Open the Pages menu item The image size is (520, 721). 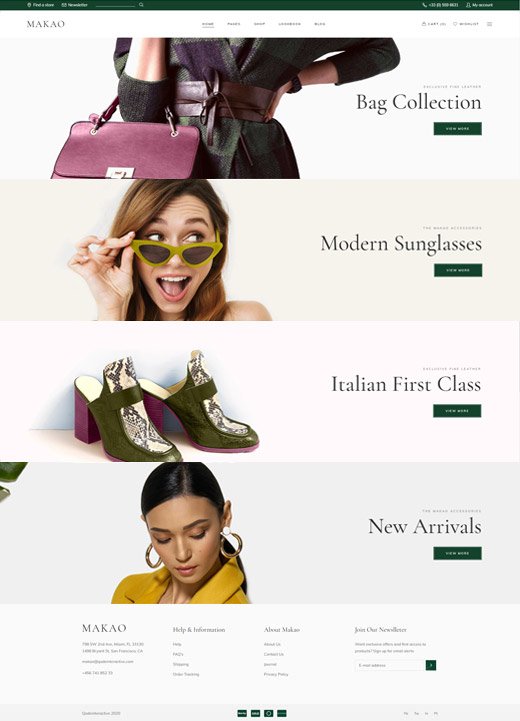pyautogui.click(x=234, y=24)
